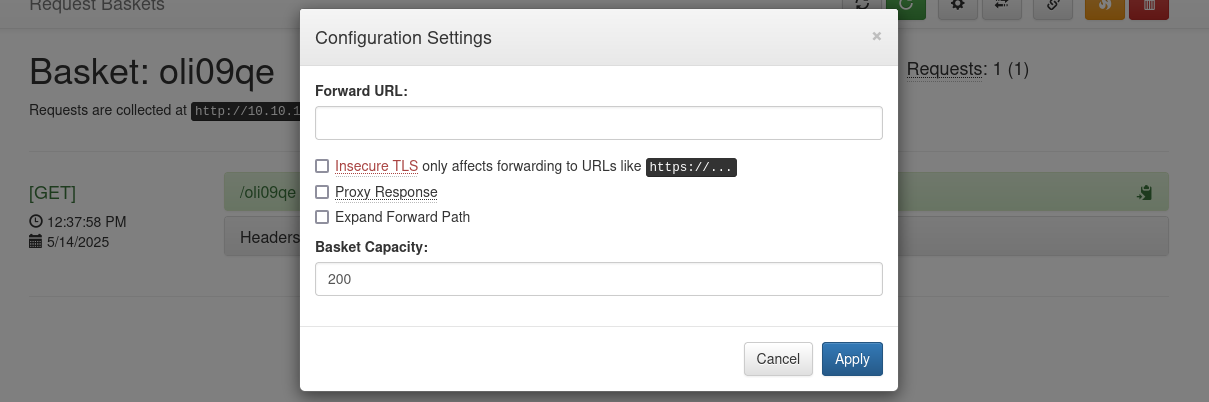The image size is (1209, 402).
Task: Open settings via the gear icon
Action: (x=957, y=7)
